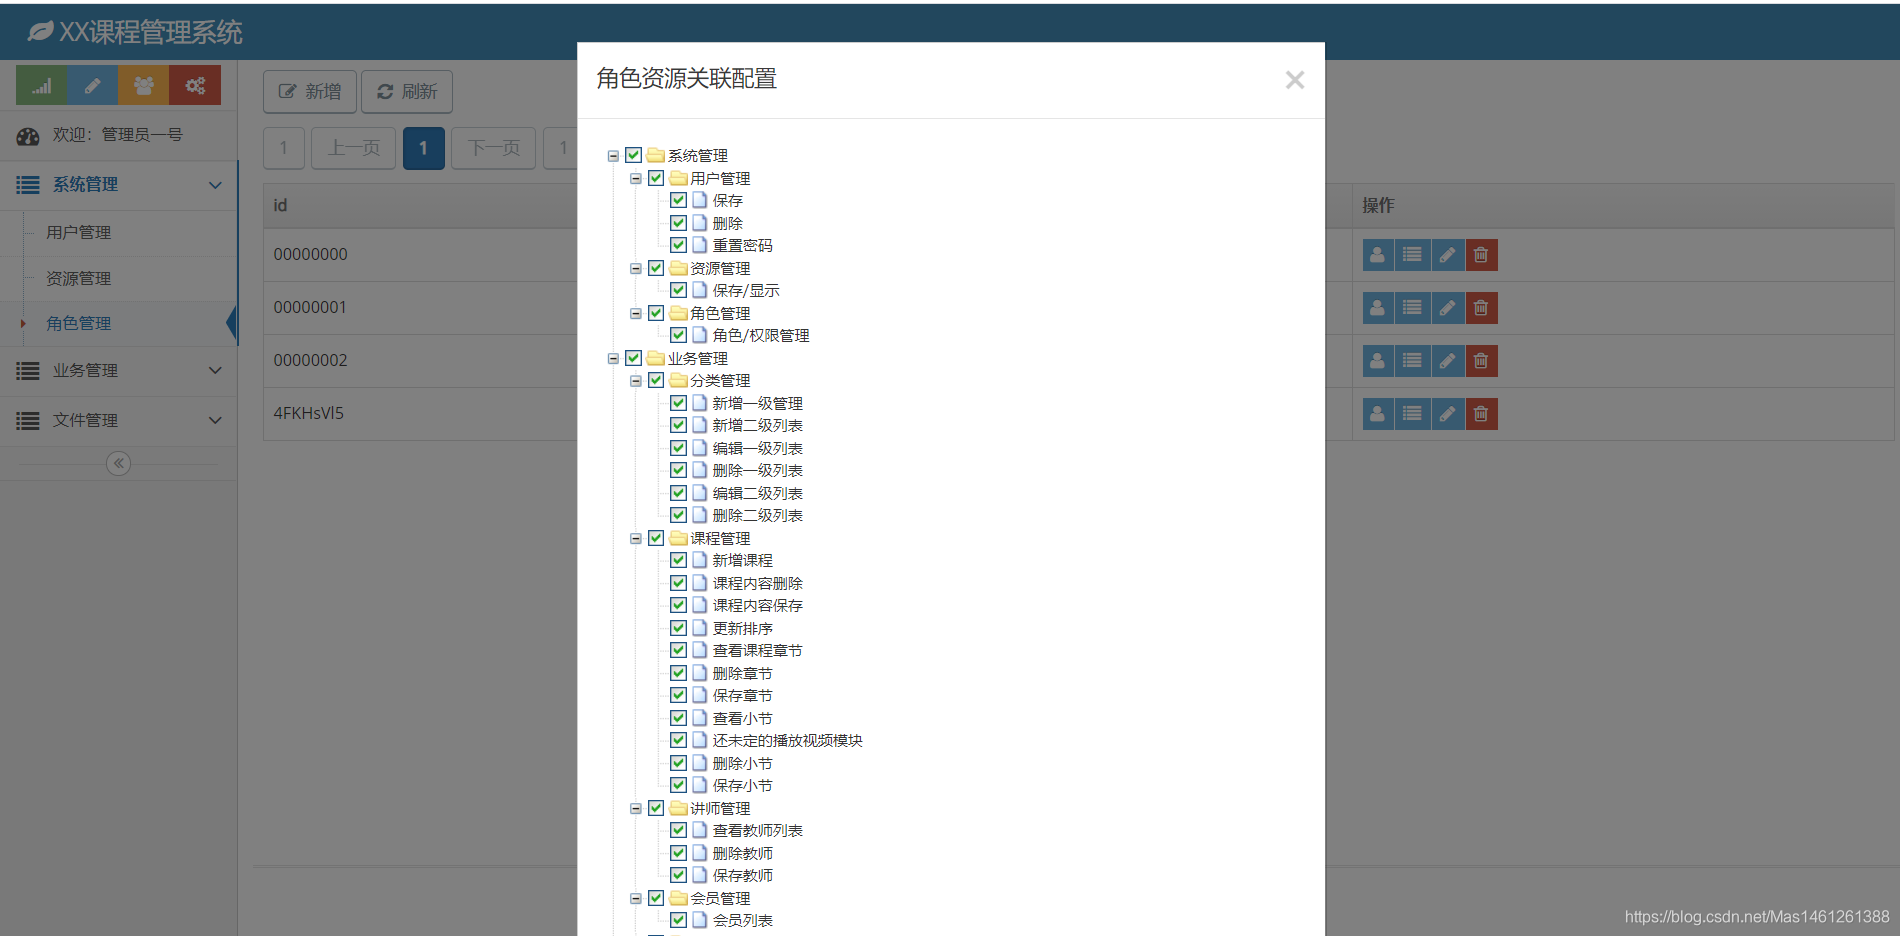Click the edit pencil in row 00000001
Image resolution: width=1900 pixels, height=936 pixels.
point(1447,308)
